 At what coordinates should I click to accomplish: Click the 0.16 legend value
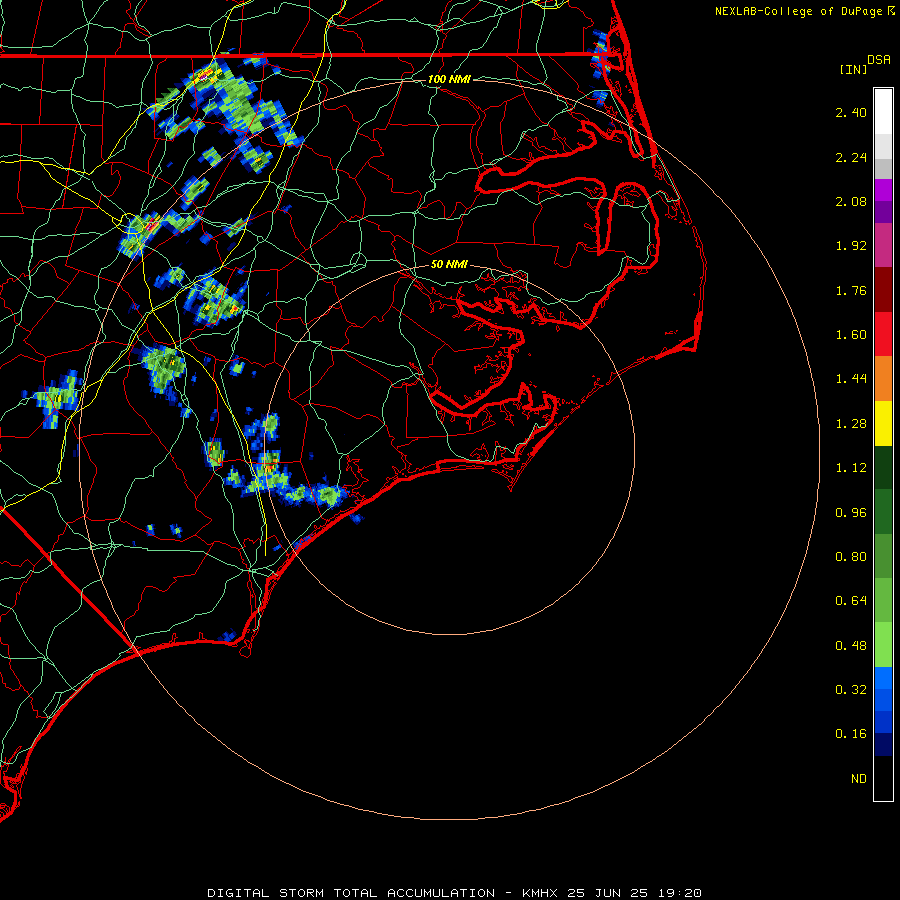(x=851, y=734)
